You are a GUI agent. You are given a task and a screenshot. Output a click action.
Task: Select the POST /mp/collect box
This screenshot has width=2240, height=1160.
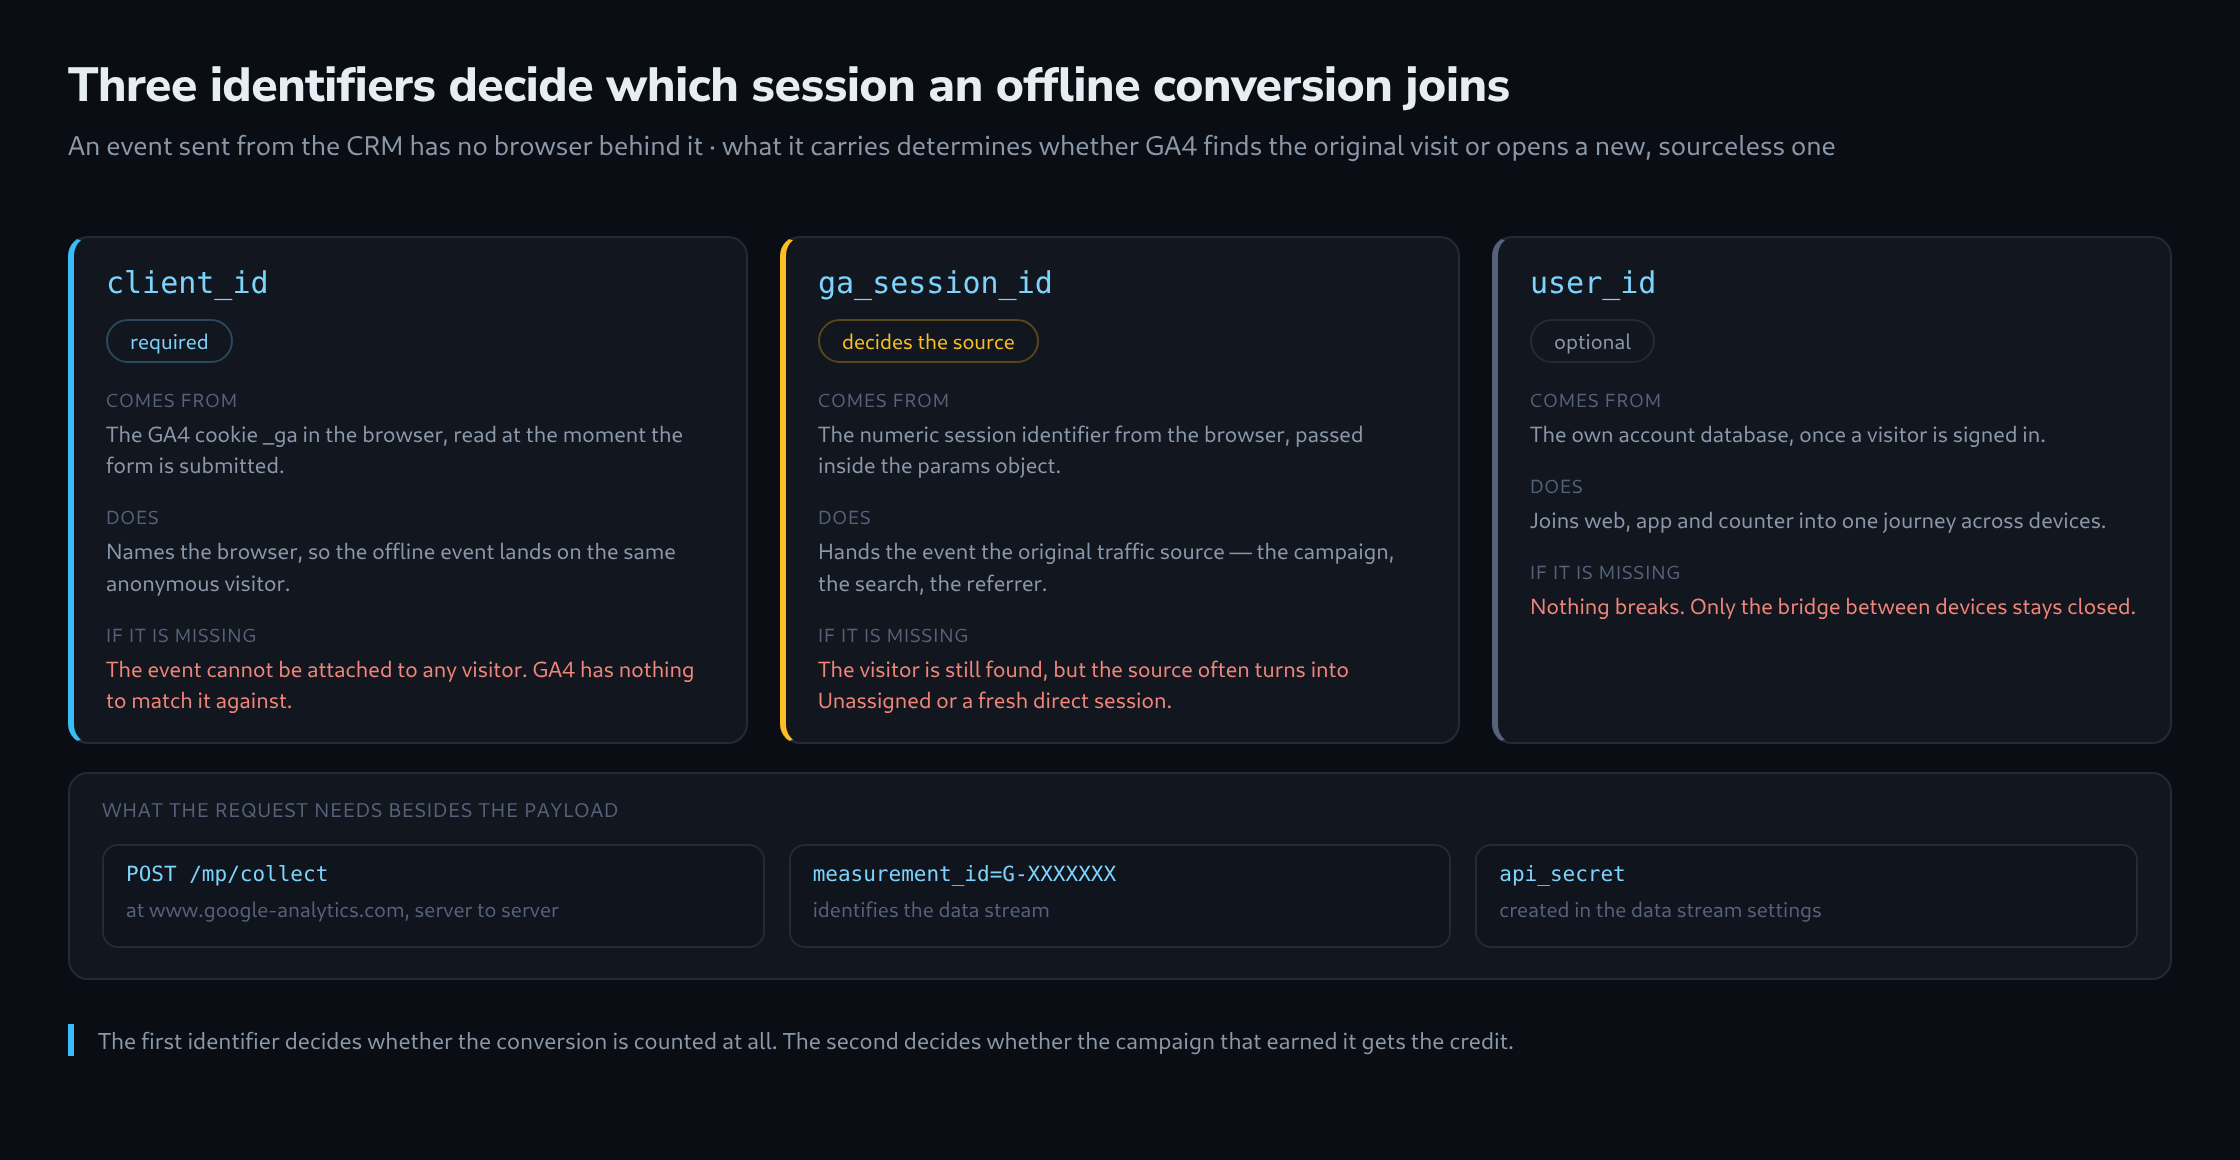coord(433,896)
